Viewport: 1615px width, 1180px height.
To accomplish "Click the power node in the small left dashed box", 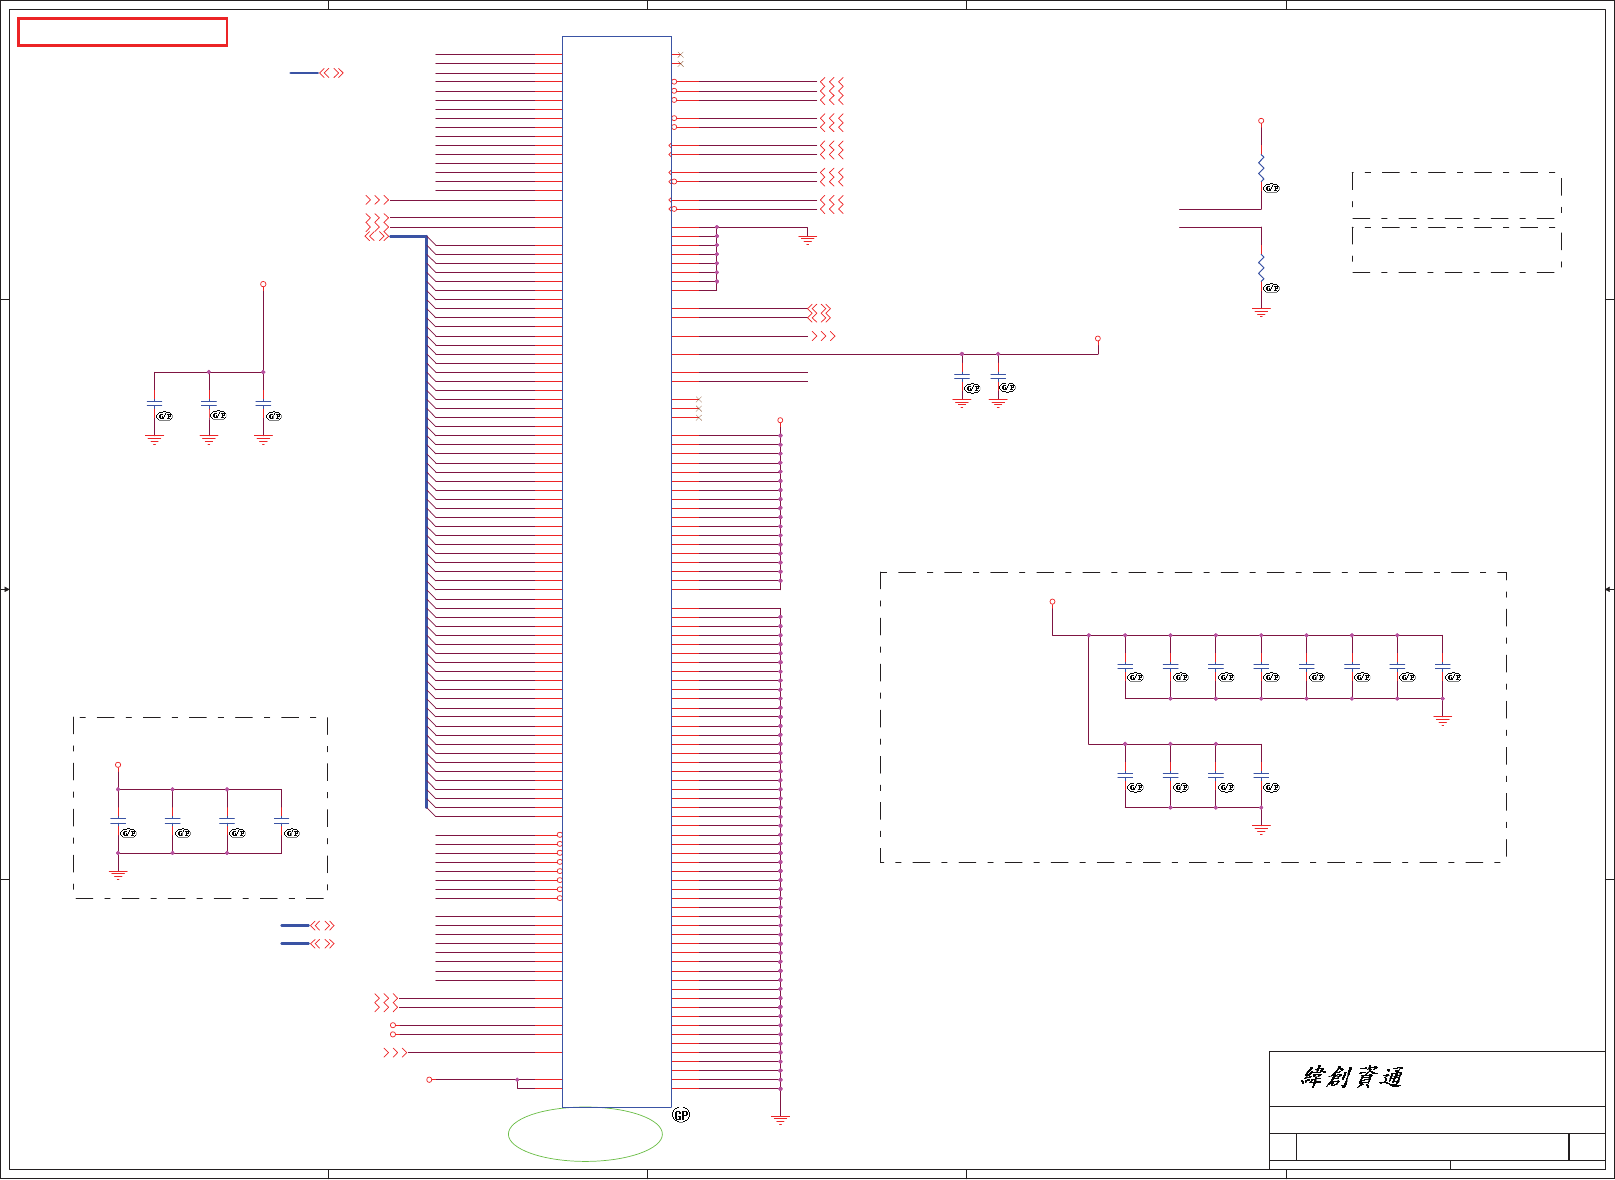I will (x=118, y=765).
